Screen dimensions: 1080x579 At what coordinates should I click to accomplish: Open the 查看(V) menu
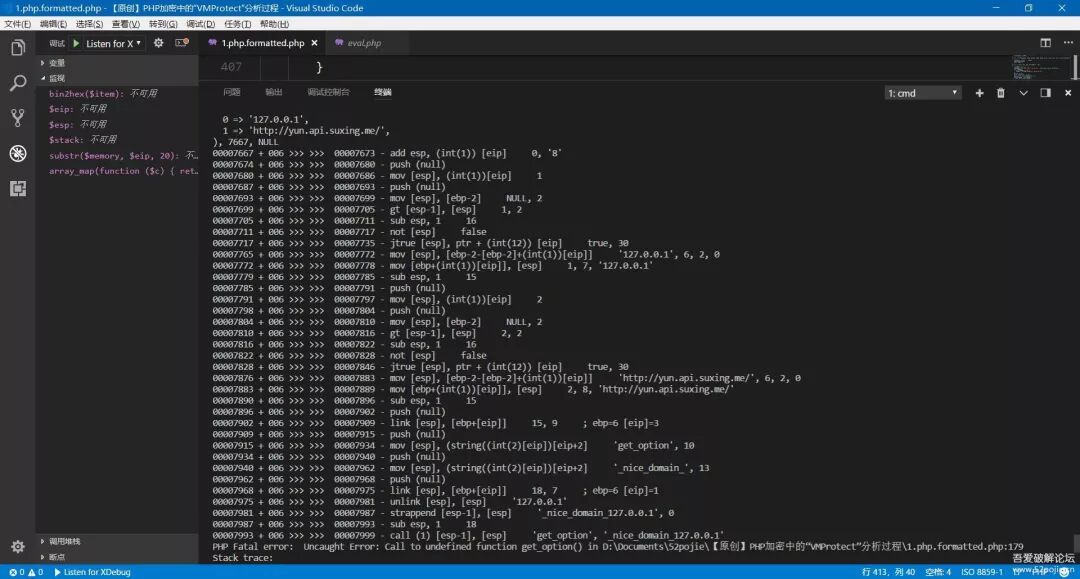(126, 24)
